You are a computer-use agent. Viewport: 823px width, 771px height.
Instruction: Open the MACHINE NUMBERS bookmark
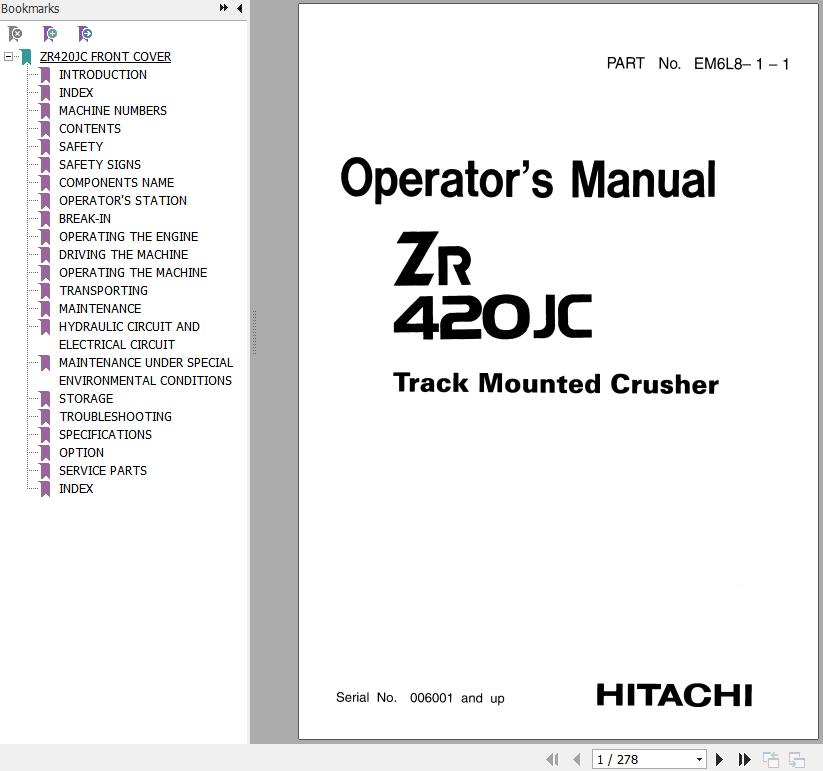click(x=113, y=111)
